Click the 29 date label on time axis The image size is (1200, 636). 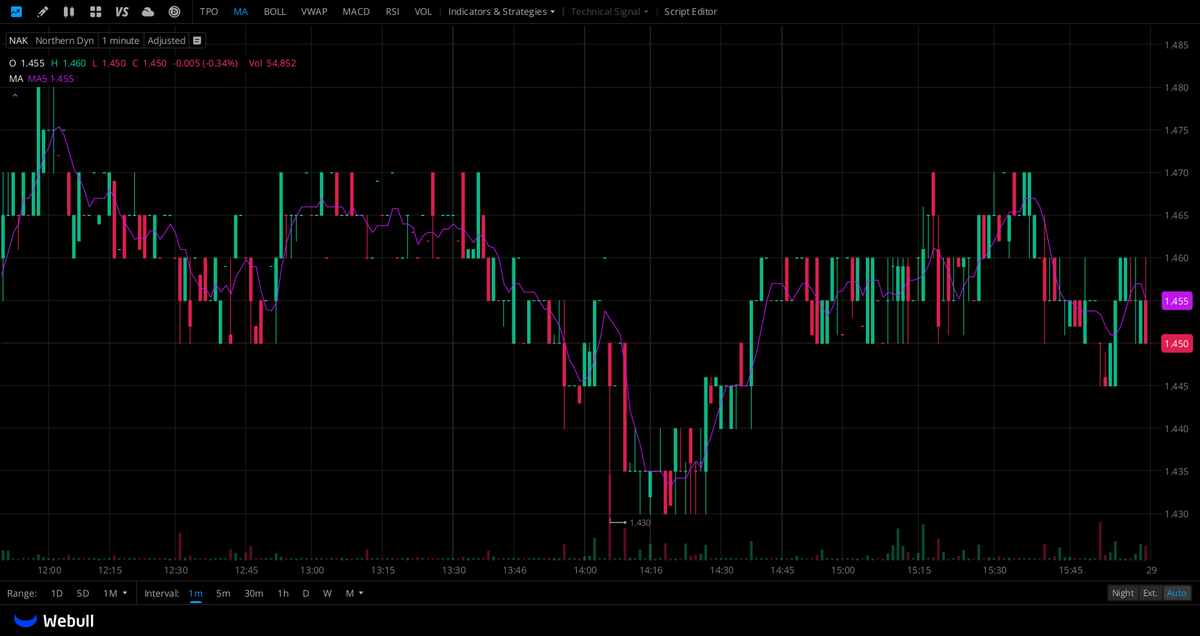click(1152, 570)
